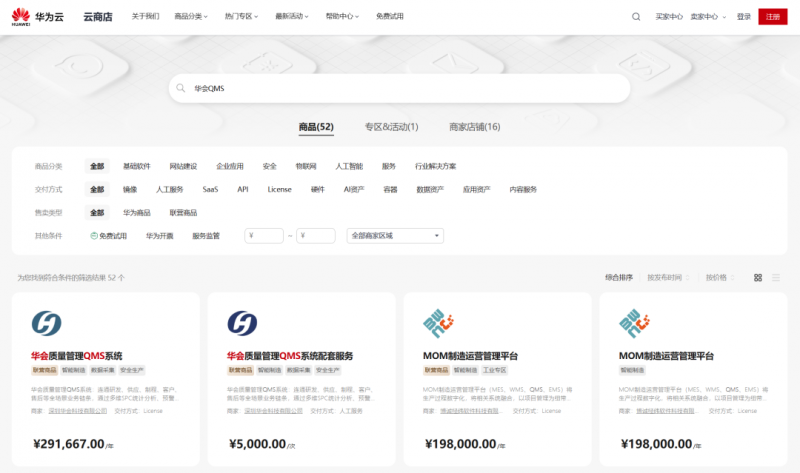The height and width of the screenshot is (473, 800).
Task: Click logo of the MOM card tagged 联营商品
Action: (x=438, y=323)
